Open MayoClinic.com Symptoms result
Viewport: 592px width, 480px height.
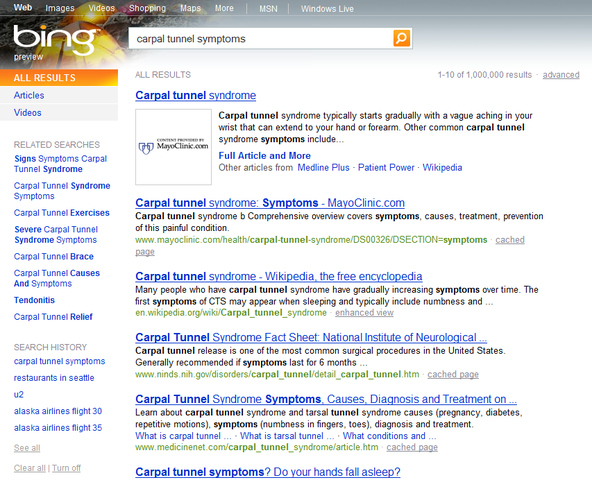[x=270, y=203]
